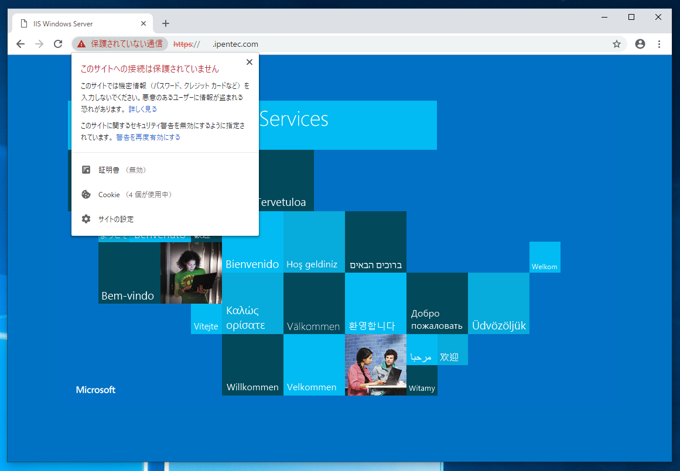The width and height of the screenshot is (680, 471).
Task: Open the Chrome three-dot menu
Action: [659, 44]
